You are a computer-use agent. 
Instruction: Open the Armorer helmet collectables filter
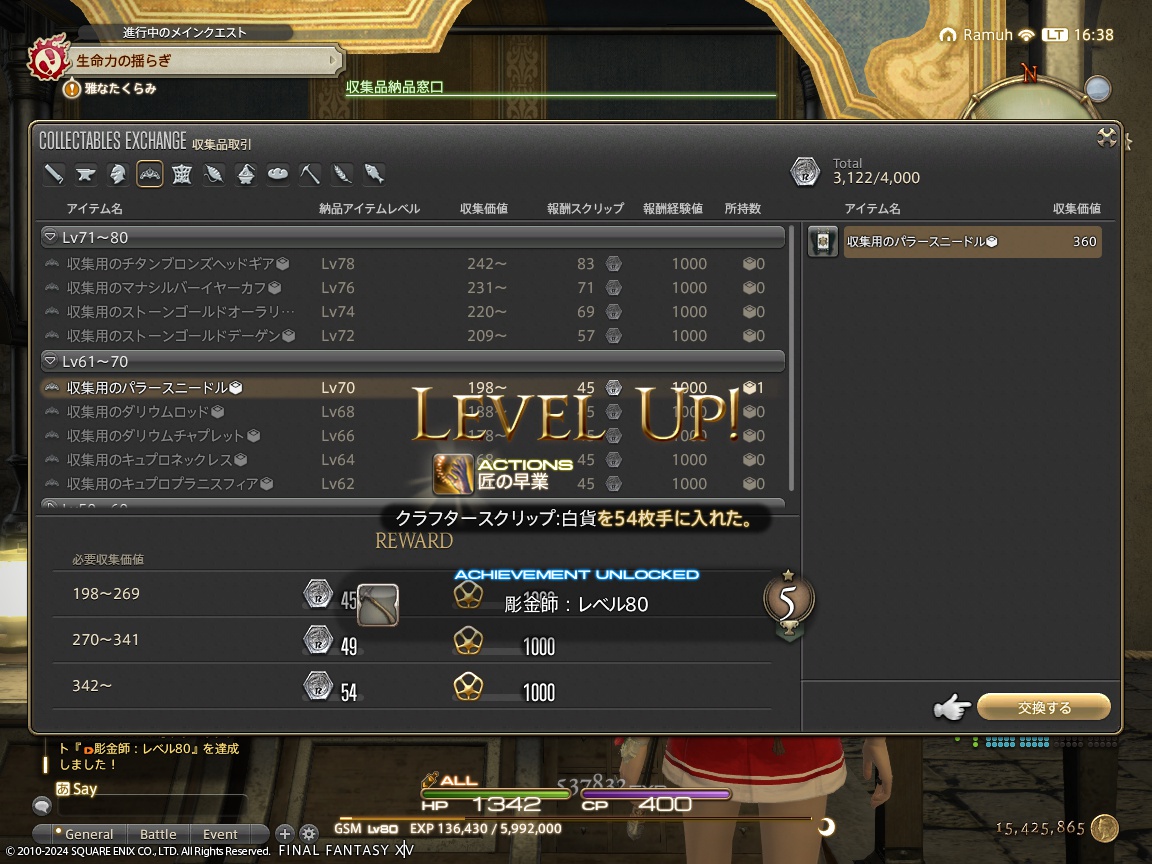pyautogui.click(x=117, y=174)
